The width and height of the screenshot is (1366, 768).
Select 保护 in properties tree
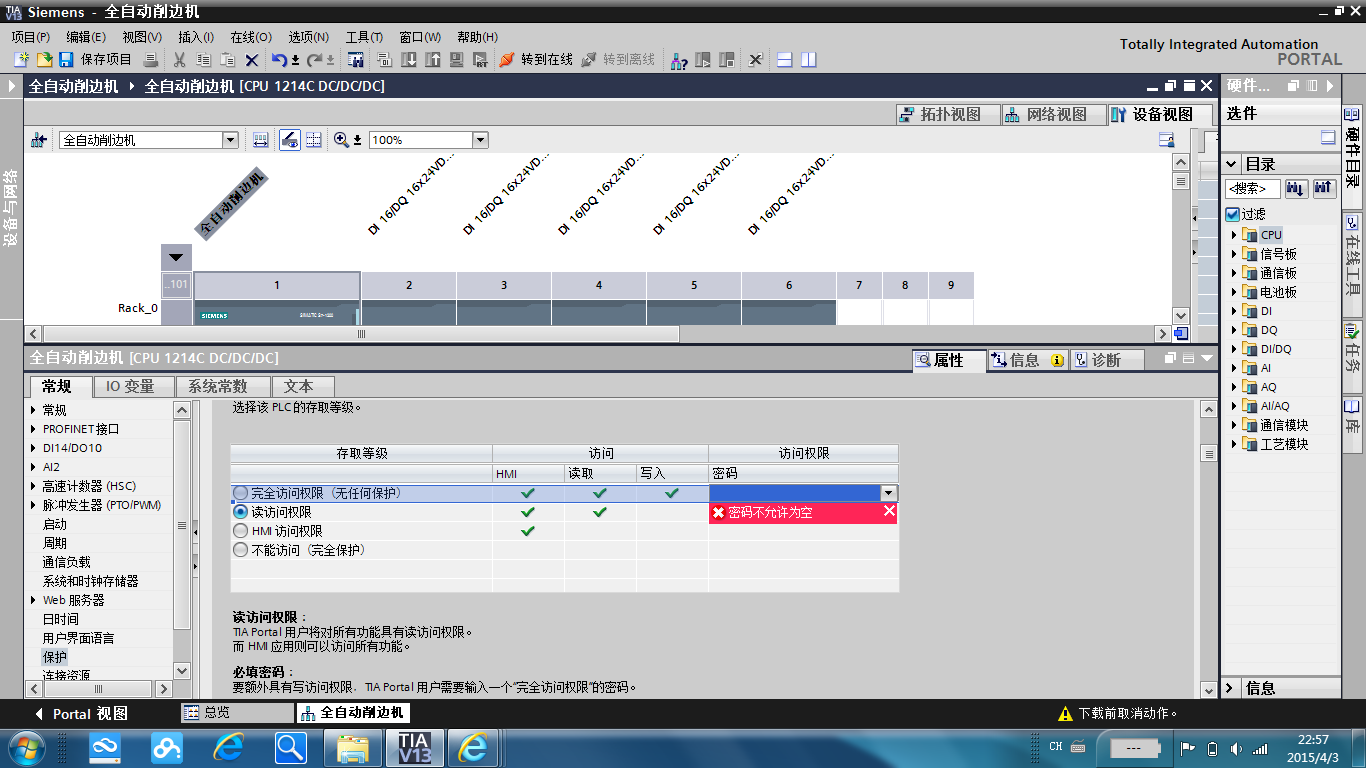[55, 657]
